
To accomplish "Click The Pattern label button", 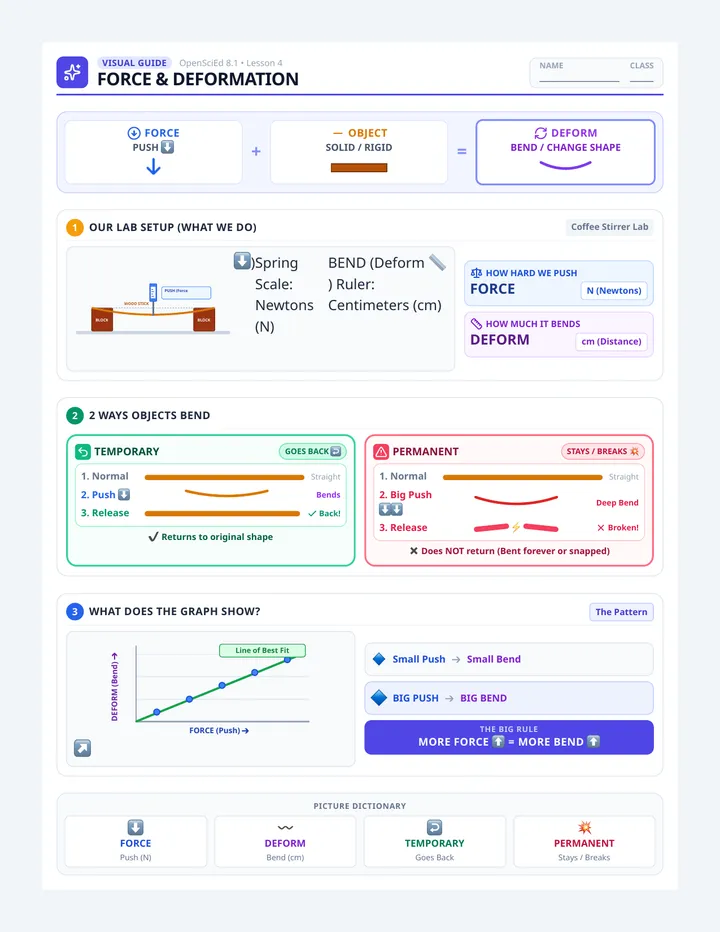I will [621, 612].
